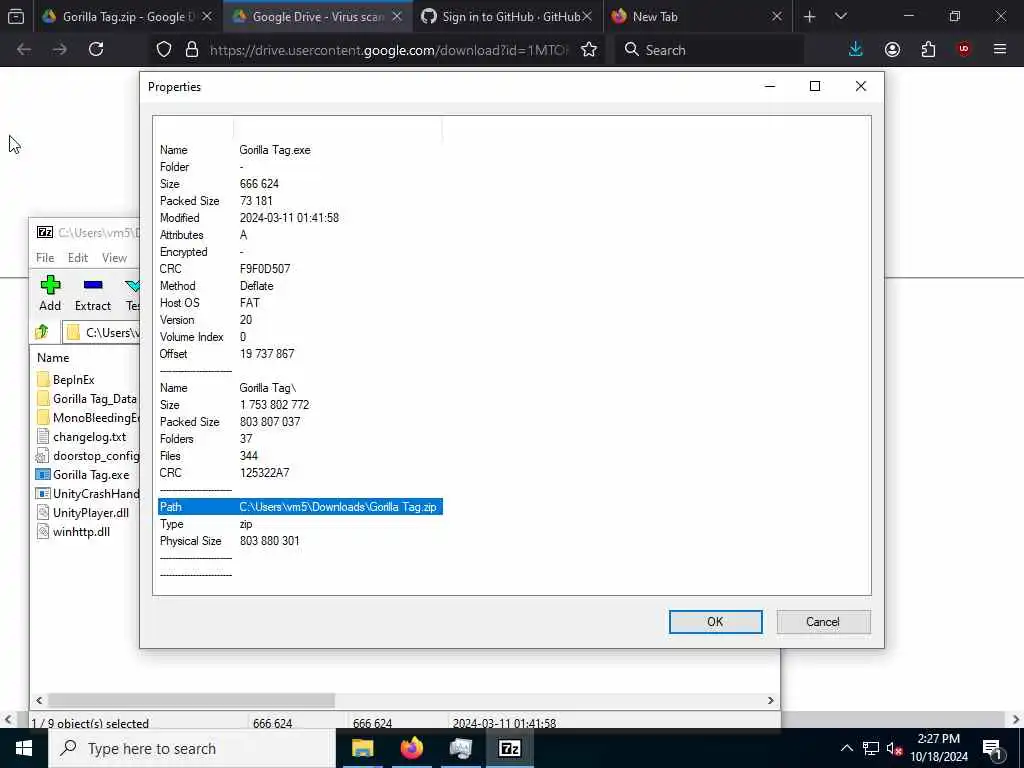The width and height of the screenshot is (1024, 768).
Task: Select changelog.txt in the file list
Action: click(82, 436)
